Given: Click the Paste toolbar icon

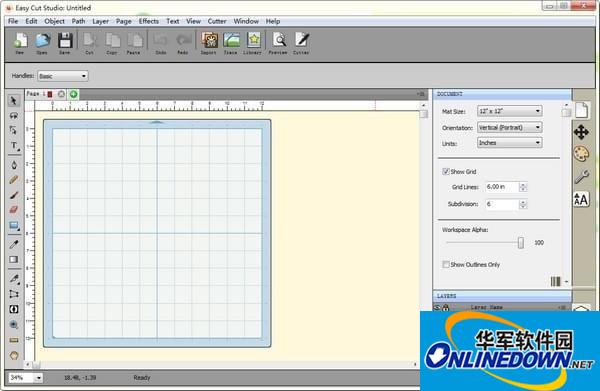Looking at the screenshot, I should [134, 43].
